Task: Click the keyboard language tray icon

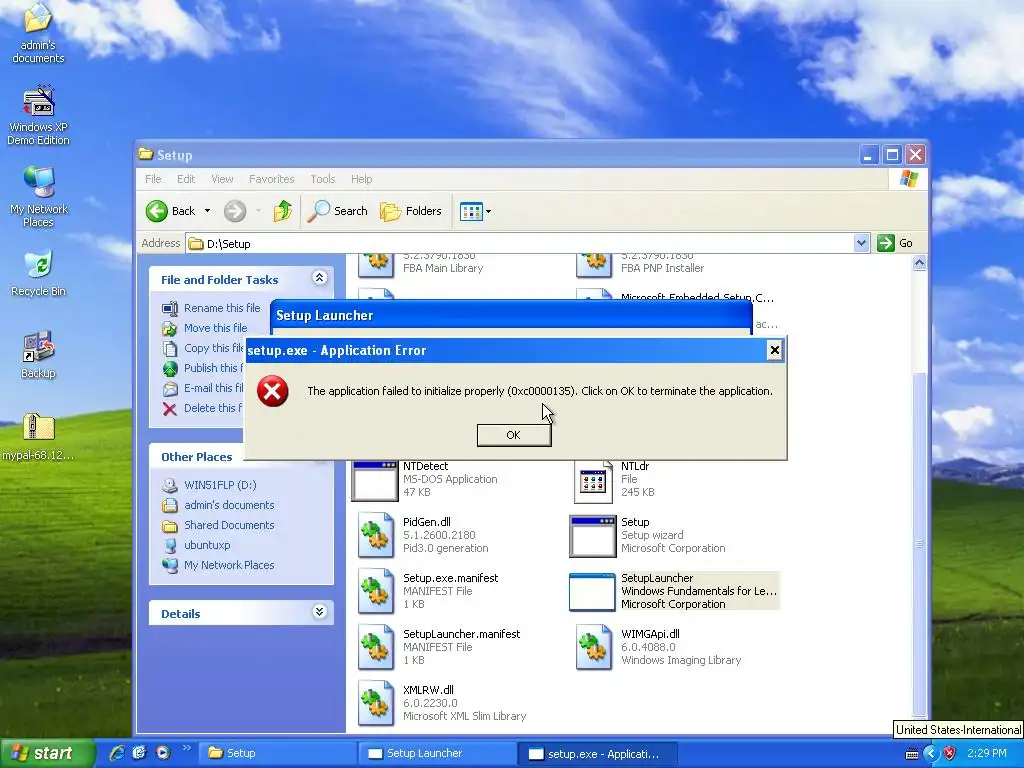Action: click(x=912, y=754)
